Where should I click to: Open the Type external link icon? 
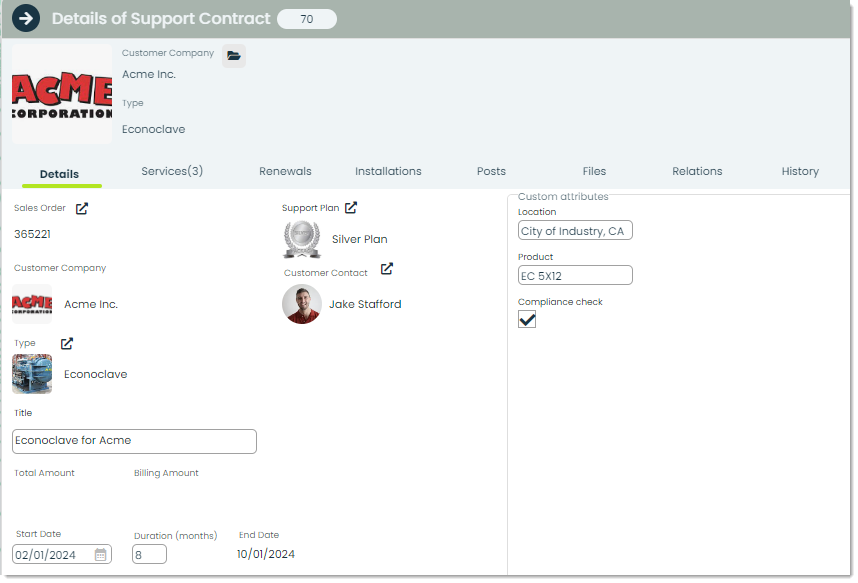(x=67, y=344)
